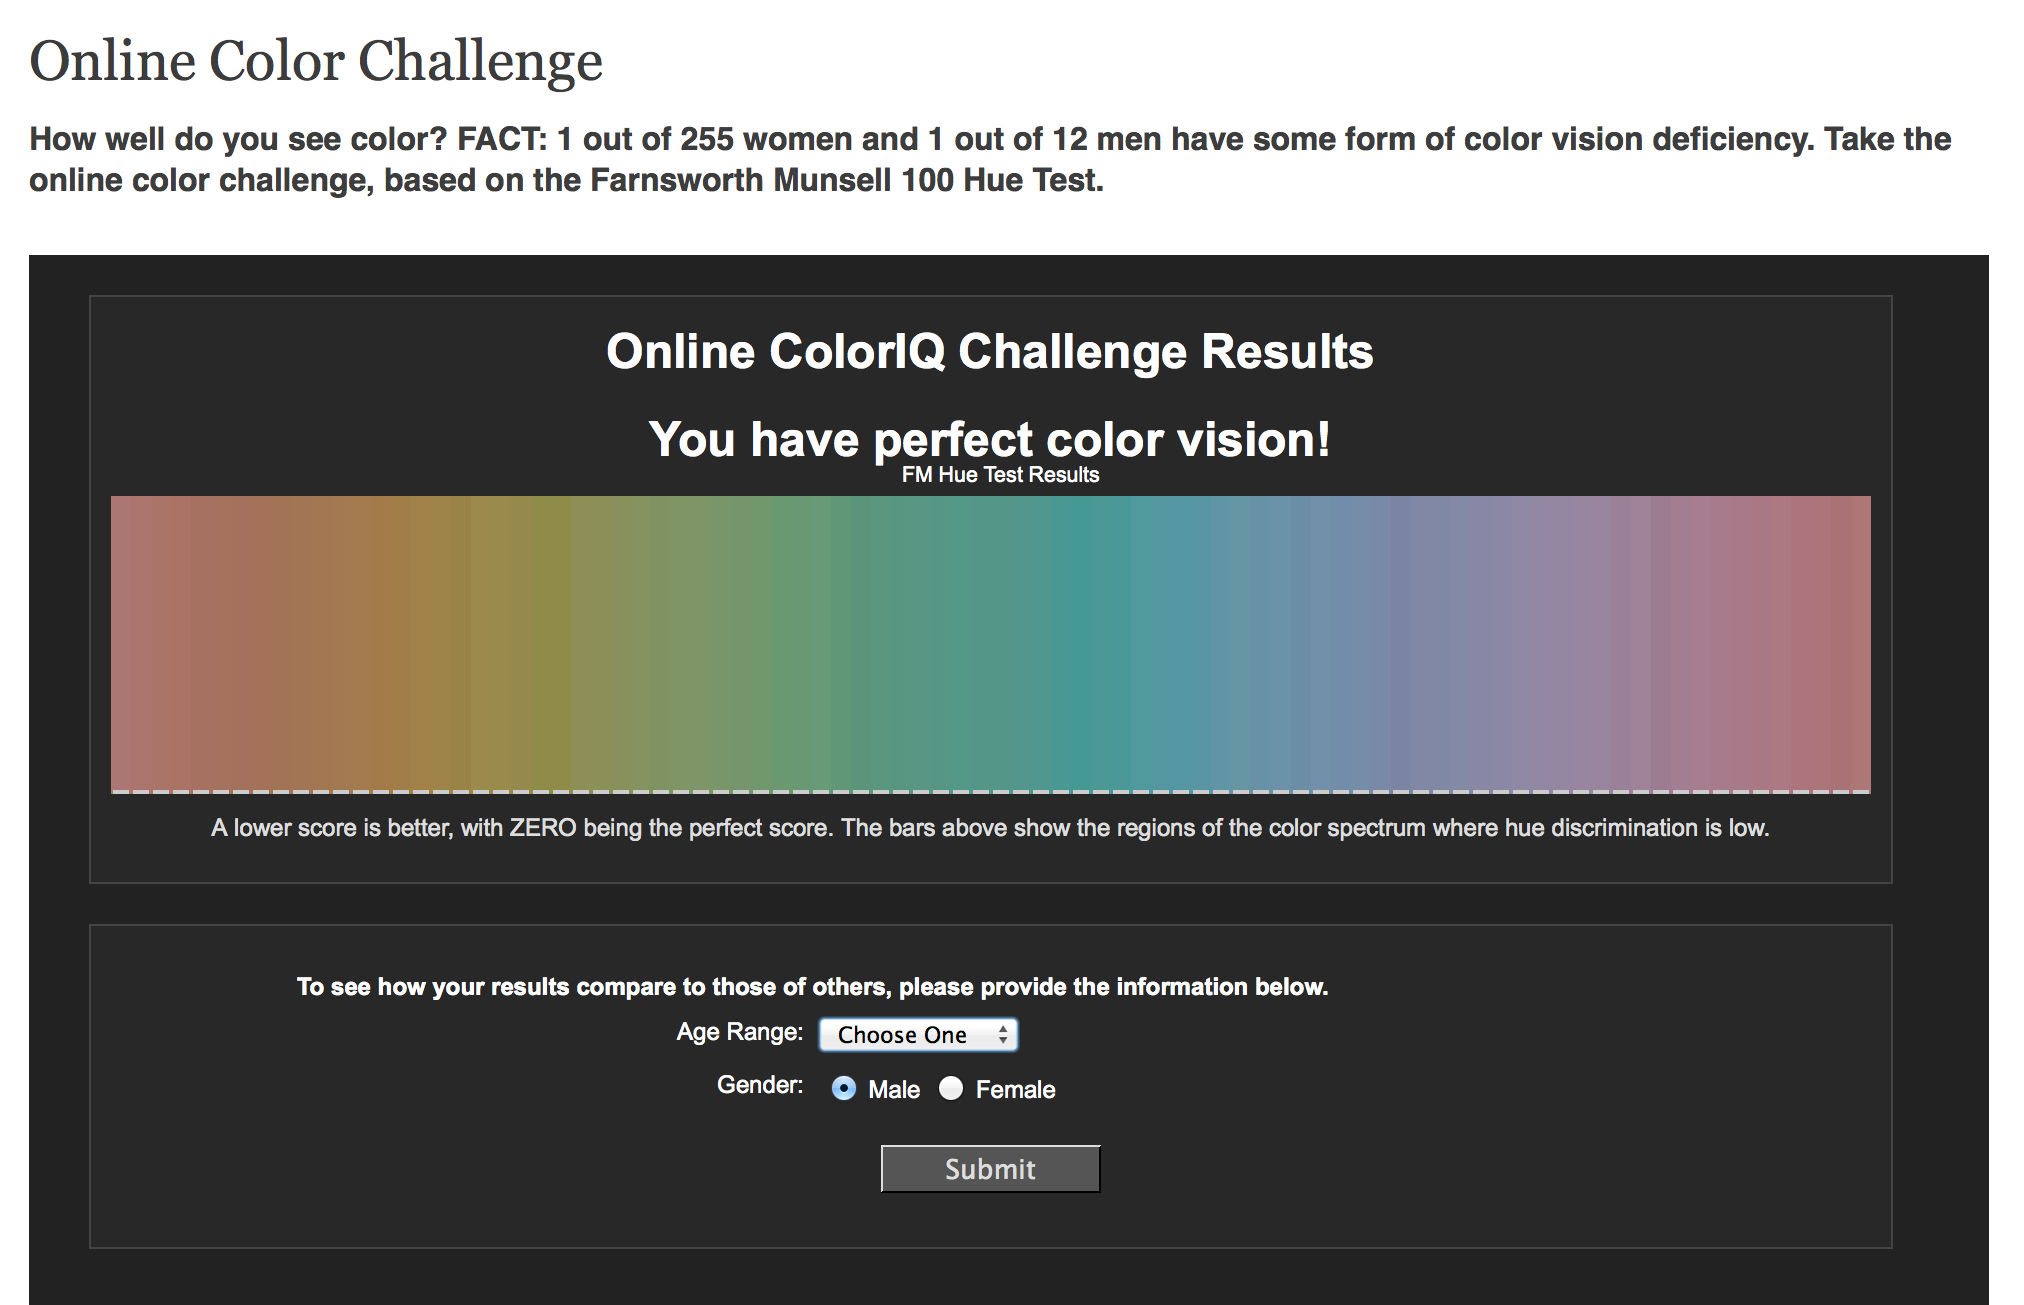
Task: Click the Choose One dropdown arrows
Action: coord(1003,1035)
